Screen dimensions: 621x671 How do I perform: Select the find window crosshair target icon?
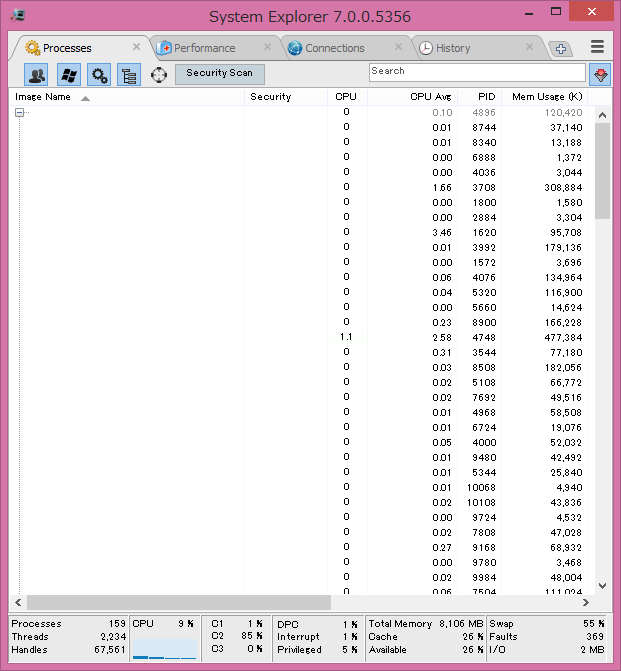[x=159, y=75]
